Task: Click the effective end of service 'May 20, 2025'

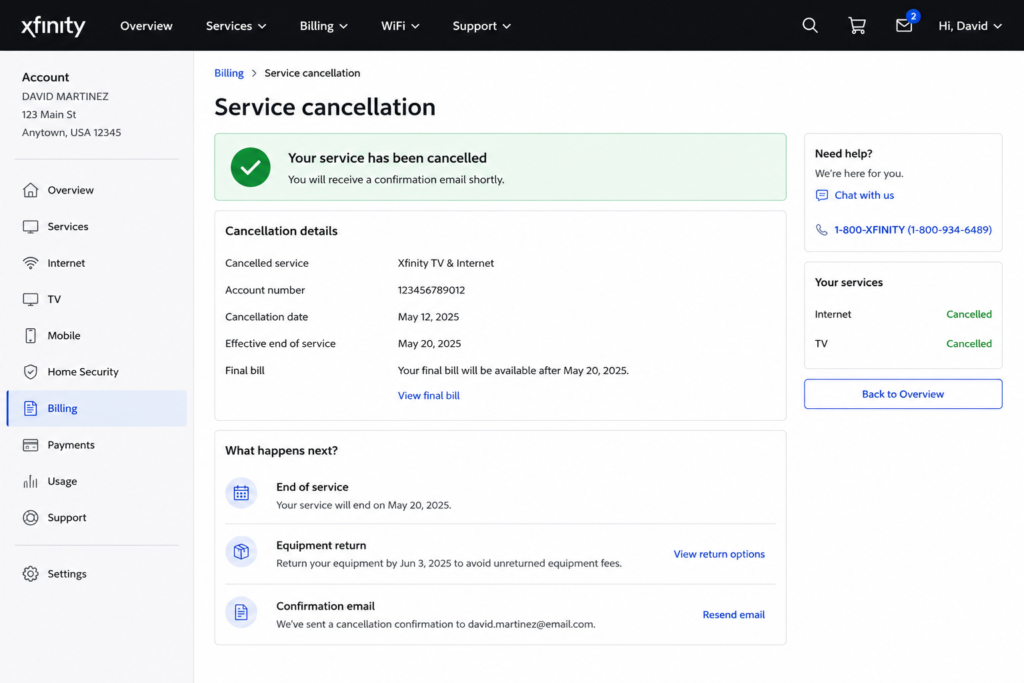Action: [x=429, y=343]
